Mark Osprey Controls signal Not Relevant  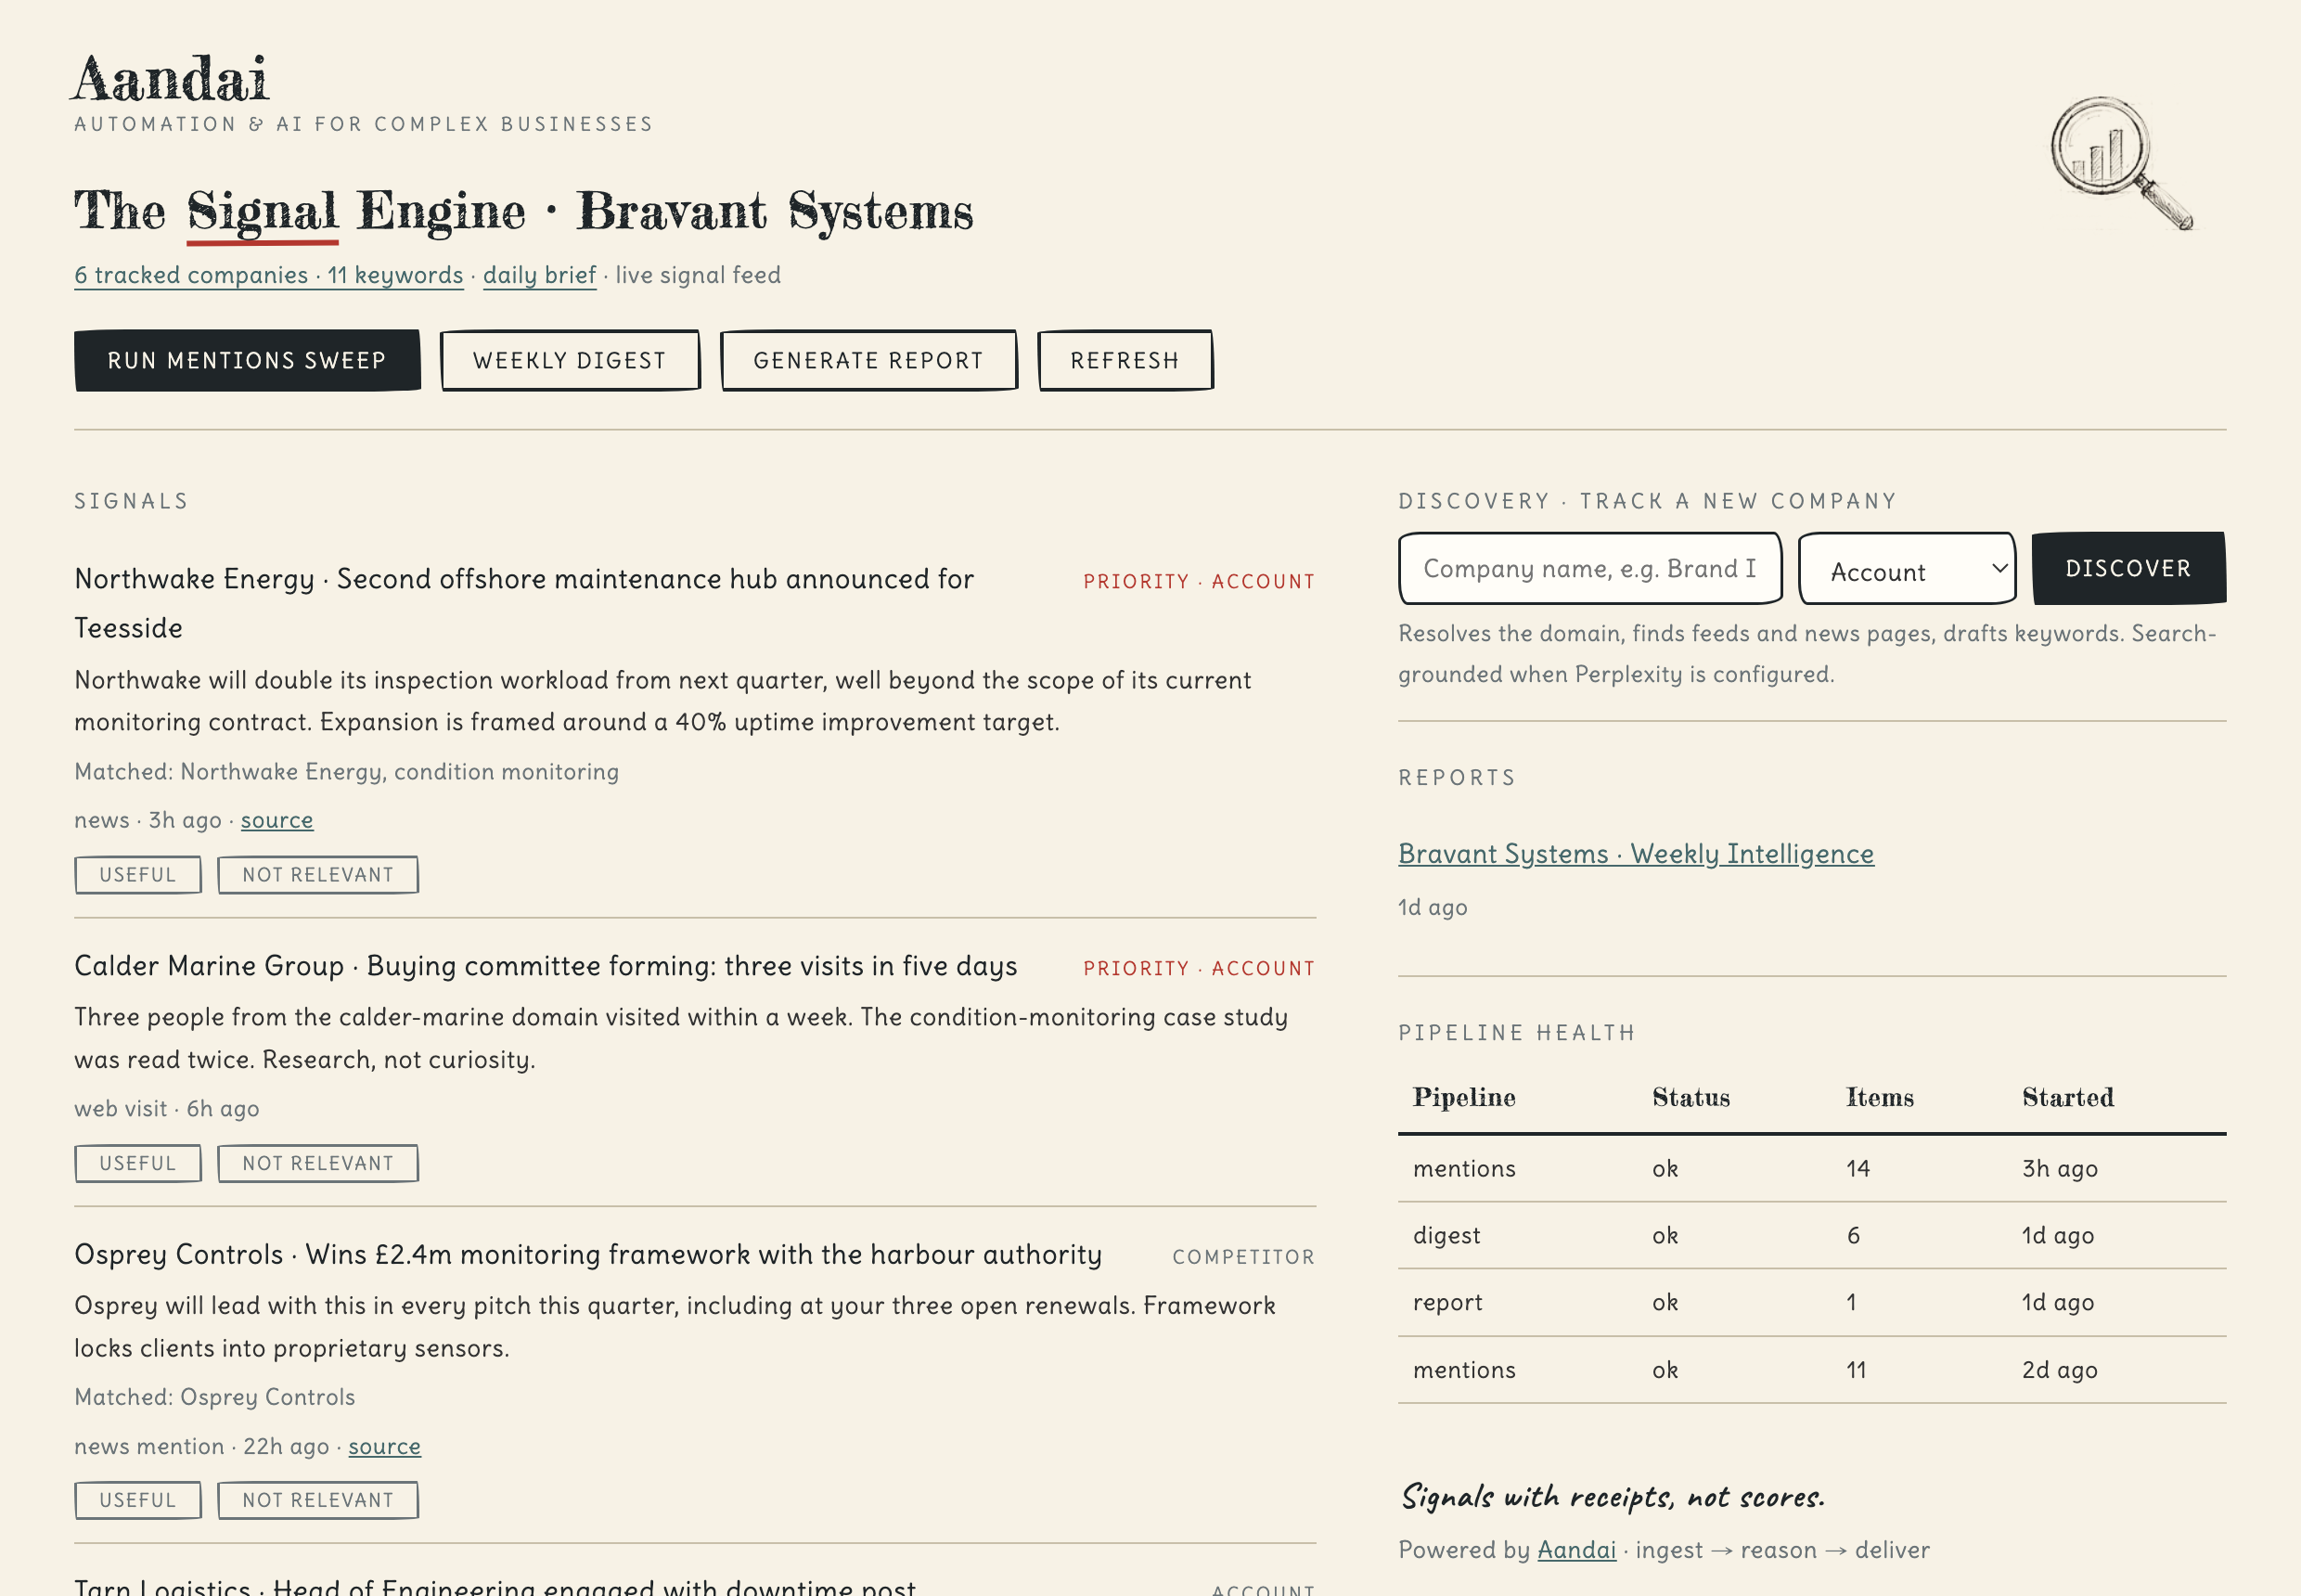tap(318, 1500)
